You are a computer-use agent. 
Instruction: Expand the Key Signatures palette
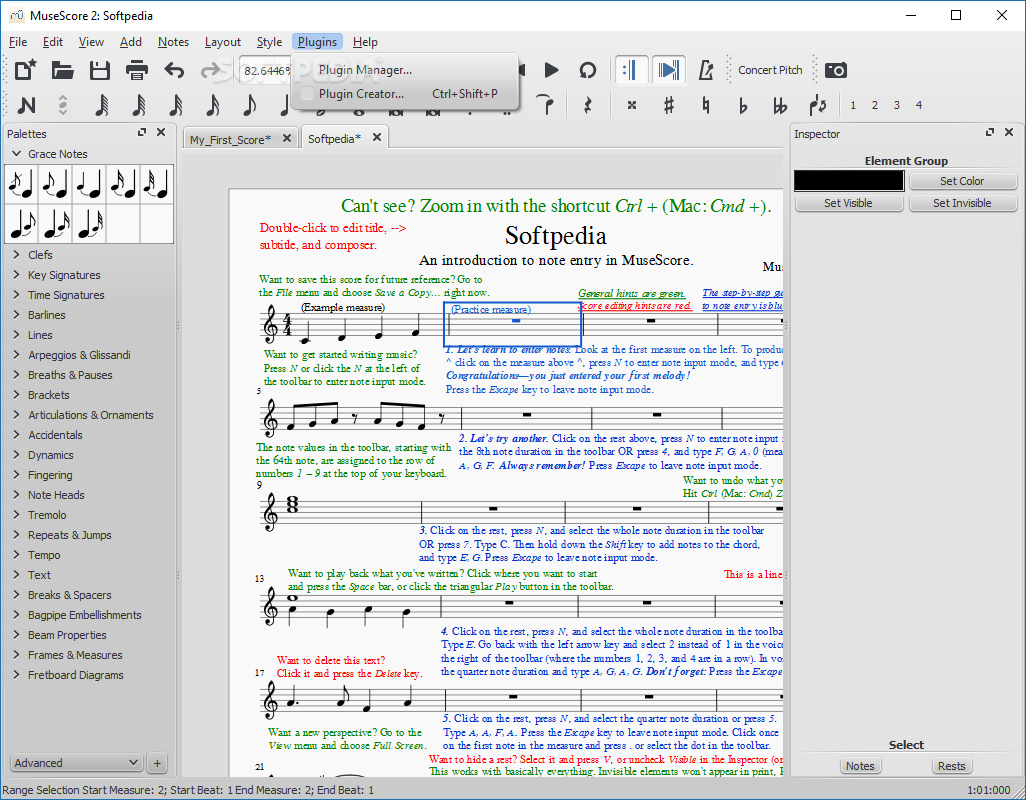[17, 275]
